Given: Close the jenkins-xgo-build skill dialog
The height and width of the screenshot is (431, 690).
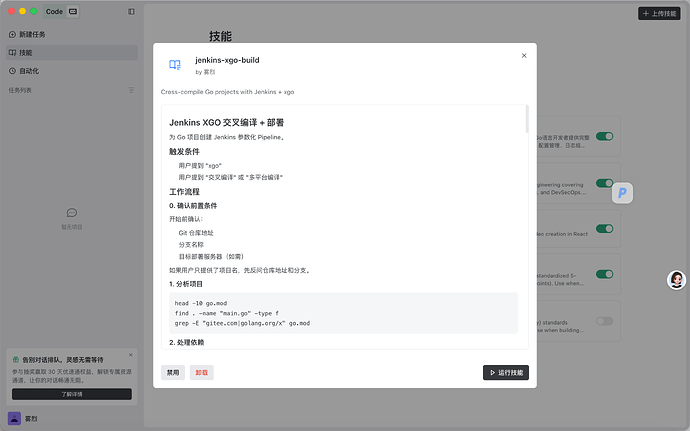Looking at the screenshot, I should pos(524,55).
